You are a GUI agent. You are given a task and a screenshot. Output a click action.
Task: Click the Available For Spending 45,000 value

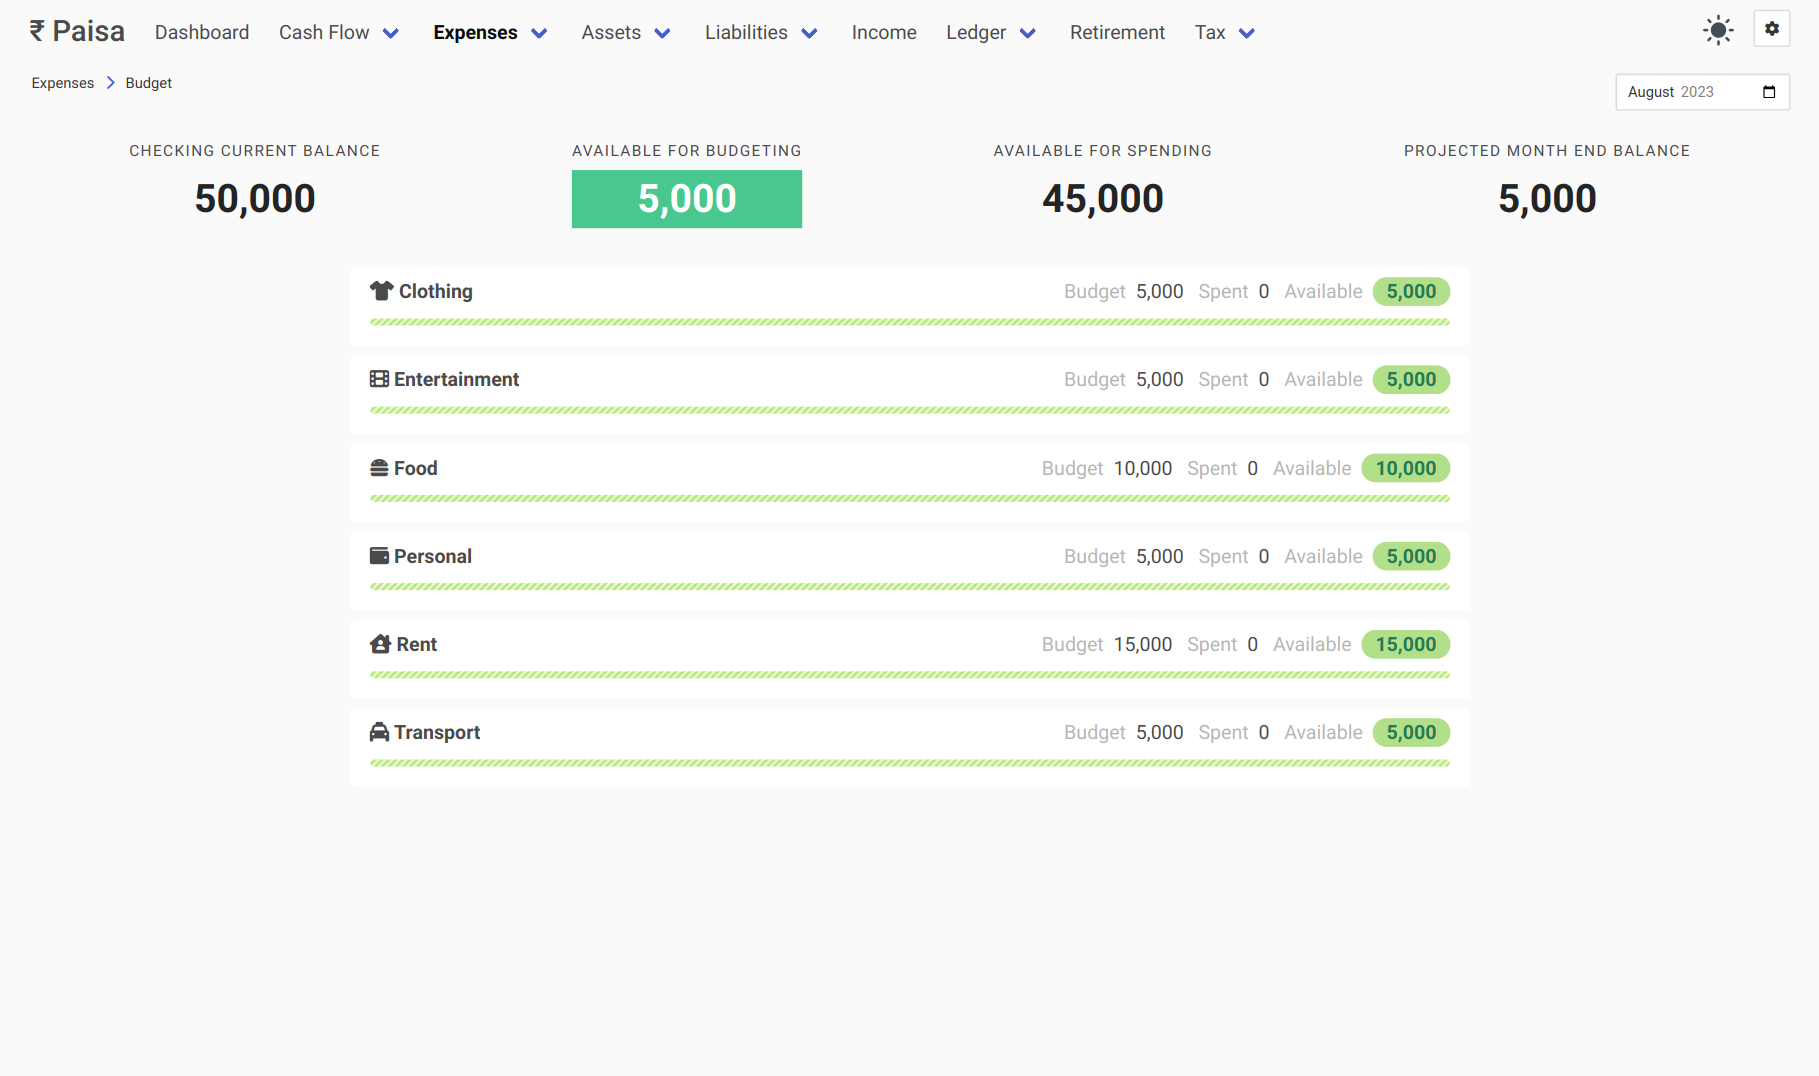pos(1103,199)
